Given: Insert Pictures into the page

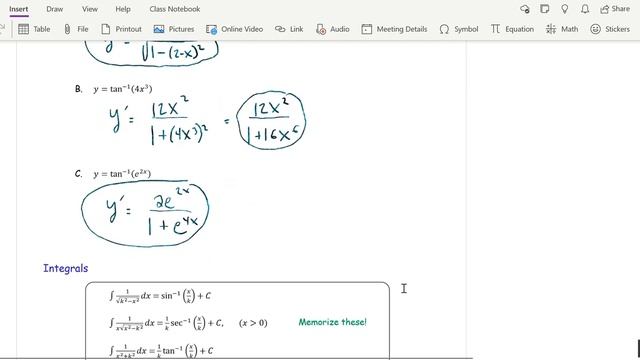Looking at the screenshot, I should point(173,29).
